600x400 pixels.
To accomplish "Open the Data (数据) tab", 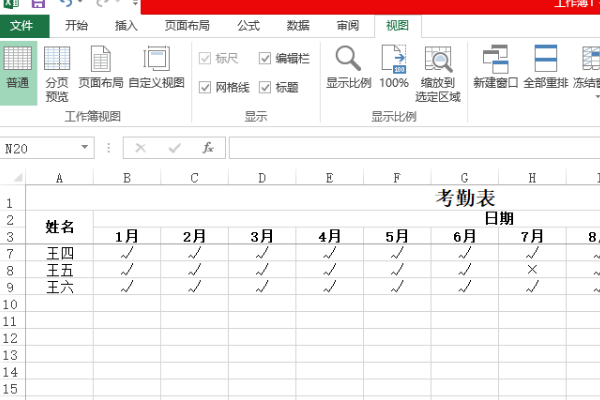I will tap(298, 26).
